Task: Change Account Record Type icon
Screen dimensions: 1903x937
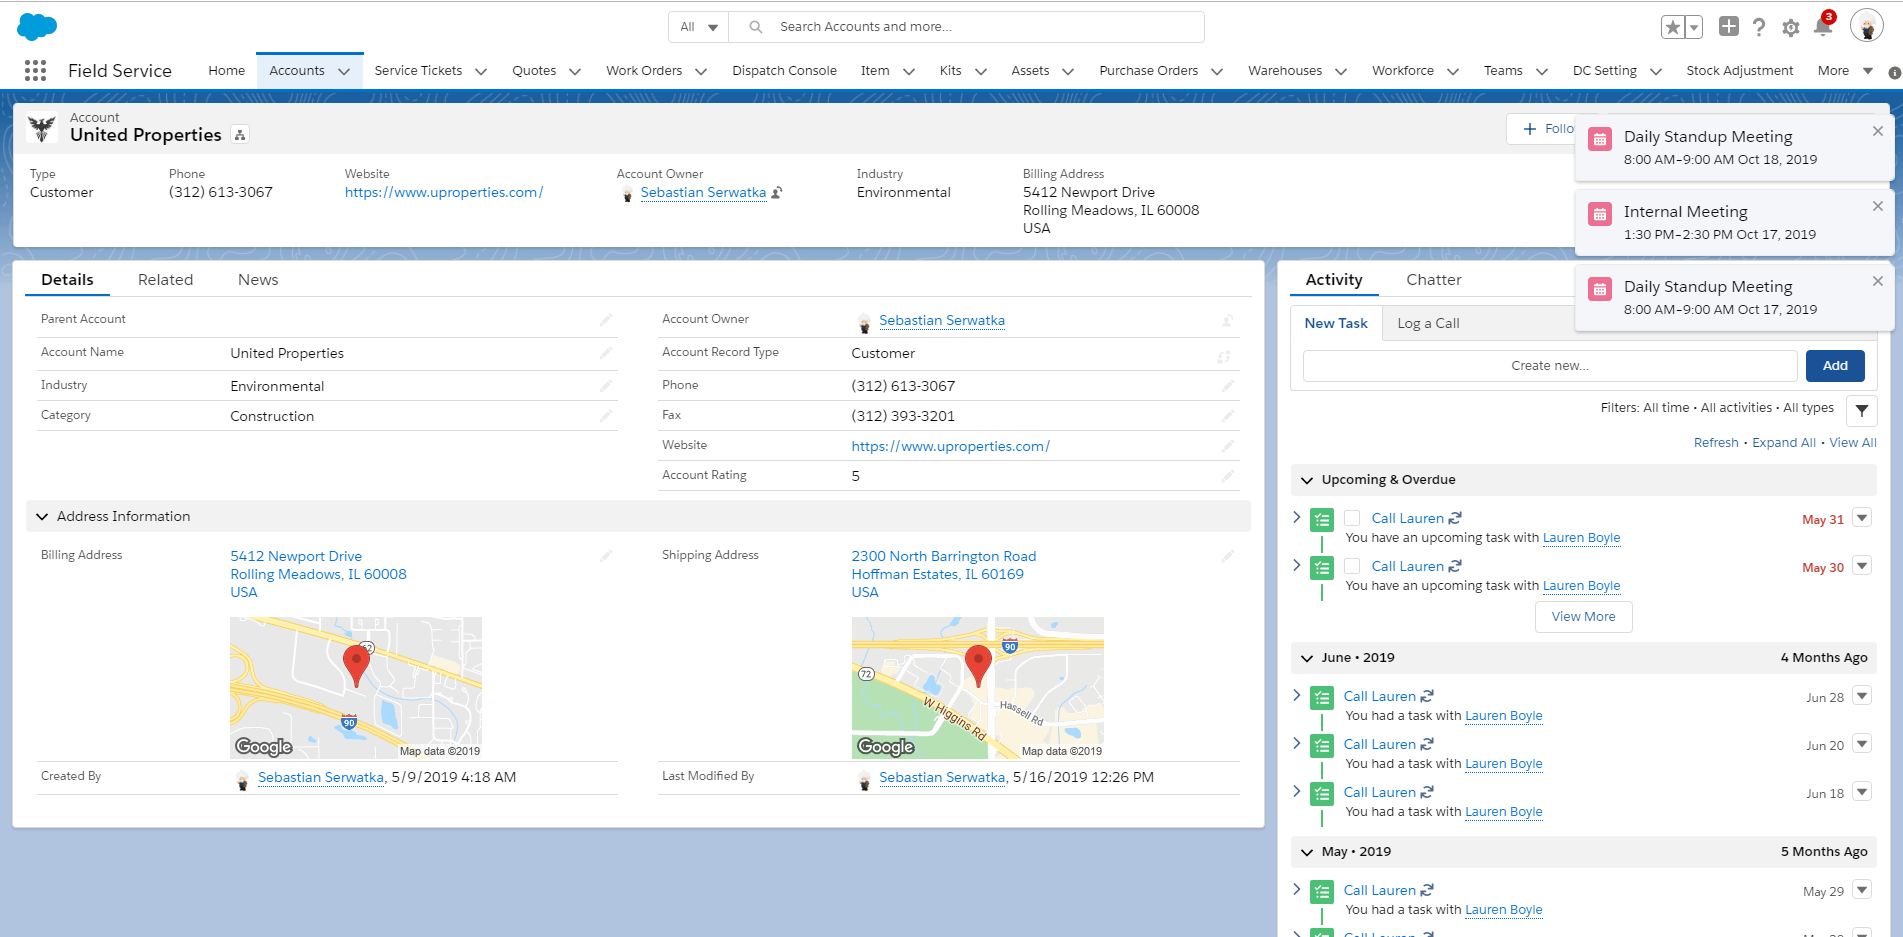Action: click(x=1224, y=356)
